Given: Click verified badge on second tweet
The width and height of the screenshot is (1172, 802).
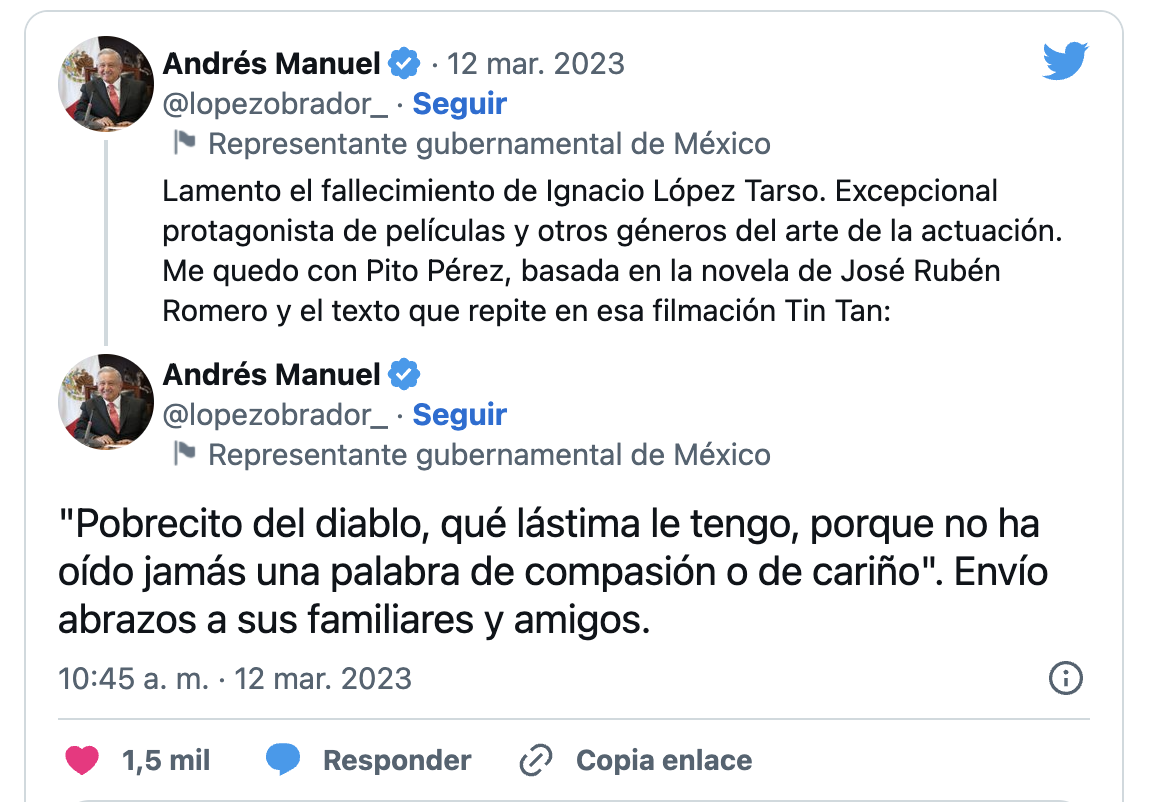Looking at the screenshot, I should 404,375.
